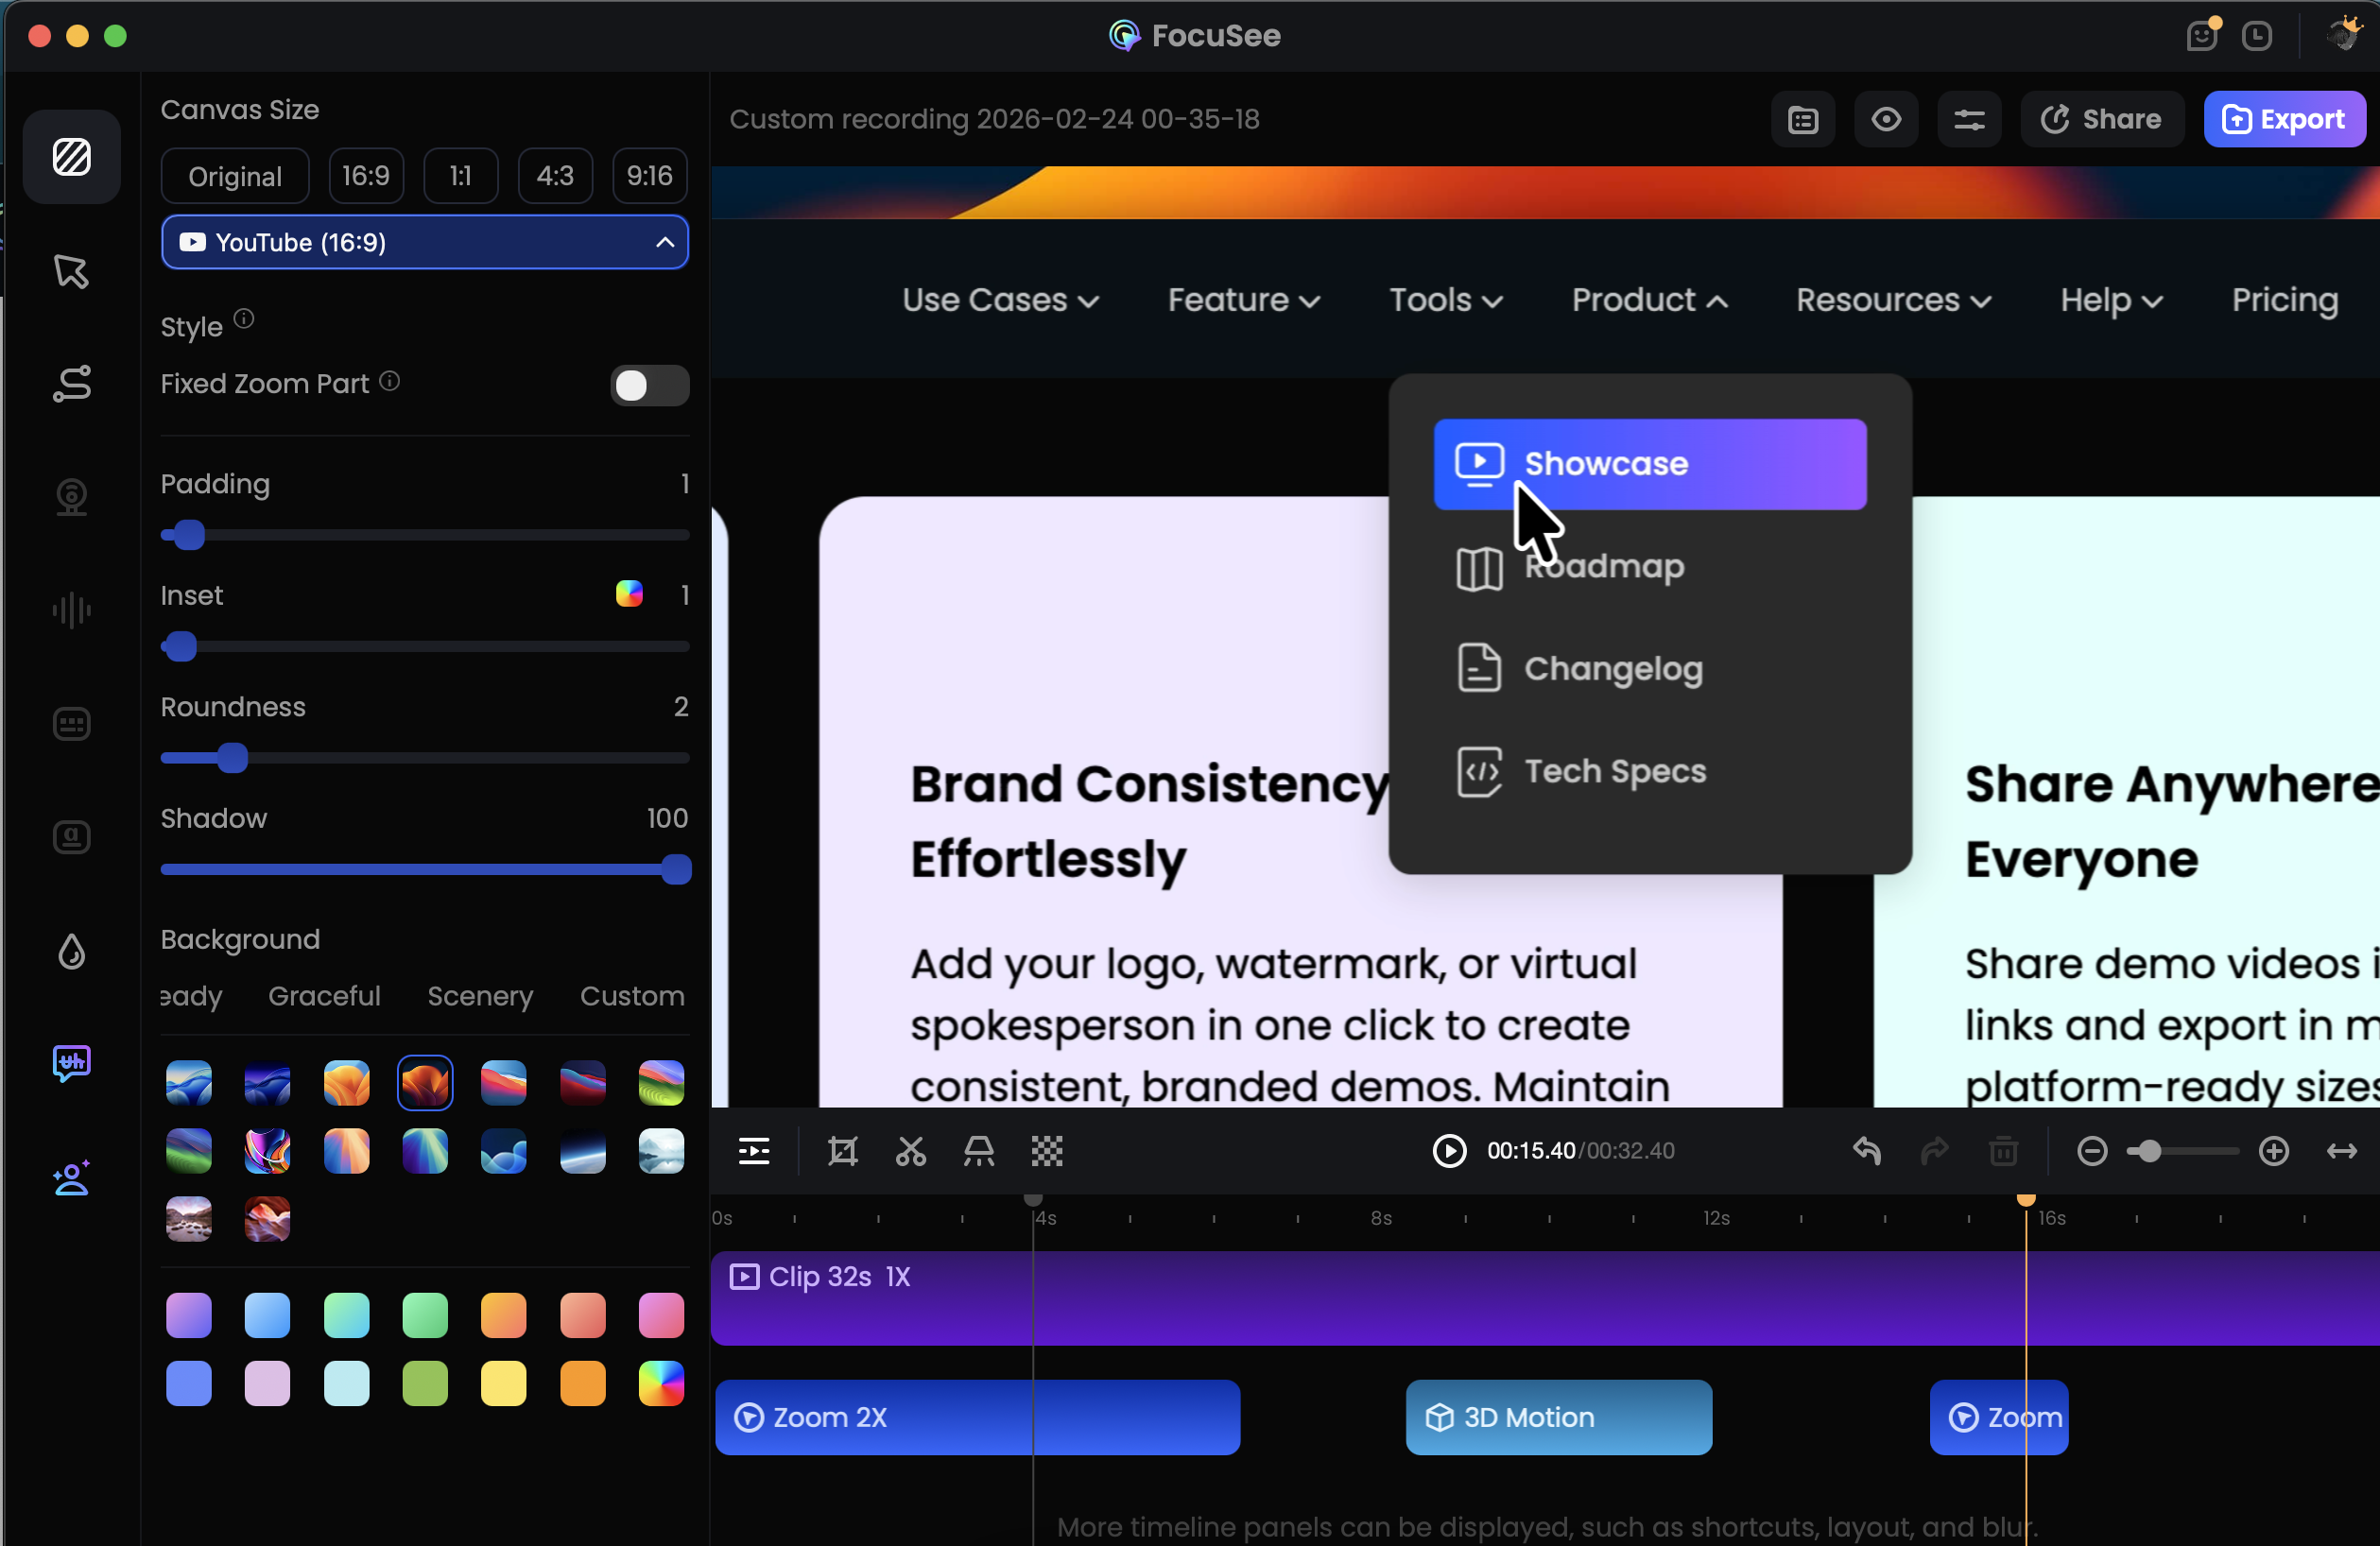Toggle preview with the eye icon

click(1886, 120)
